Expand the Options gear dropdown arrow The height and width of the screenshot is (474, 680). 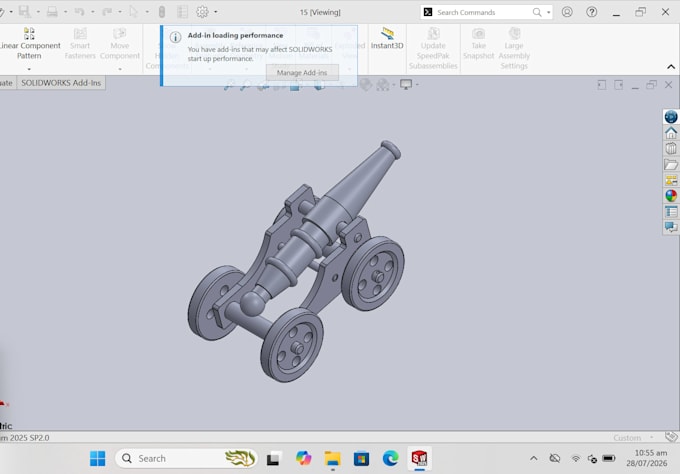pyautogui.click(x=216, y=12)
